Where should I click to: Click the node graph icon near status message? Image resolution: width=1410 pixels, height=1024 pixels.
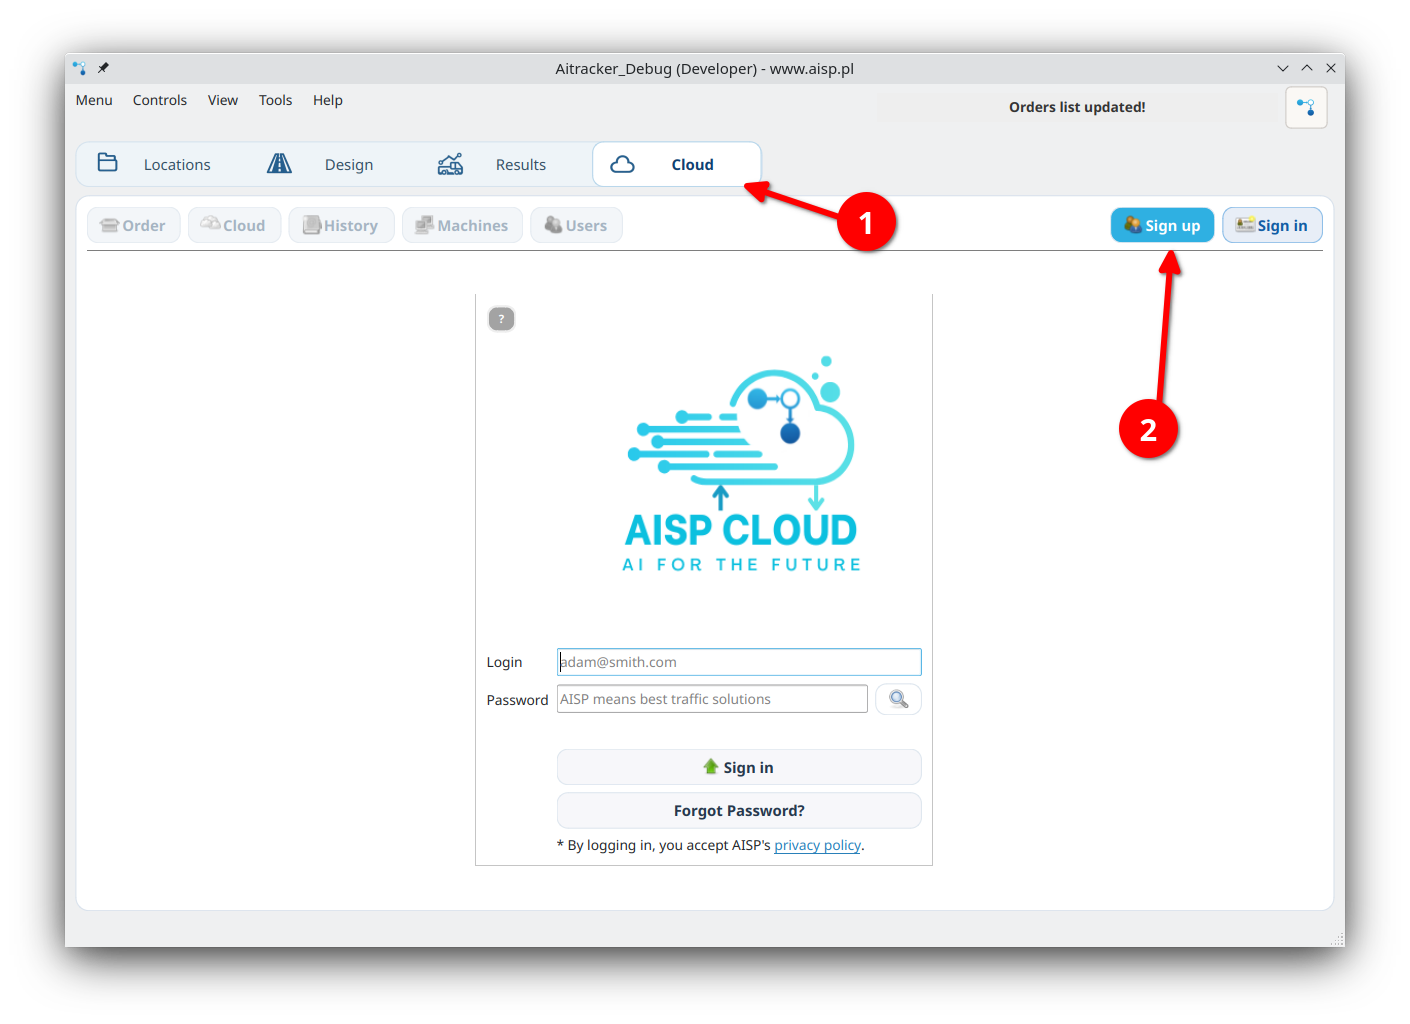[1306, 107]
